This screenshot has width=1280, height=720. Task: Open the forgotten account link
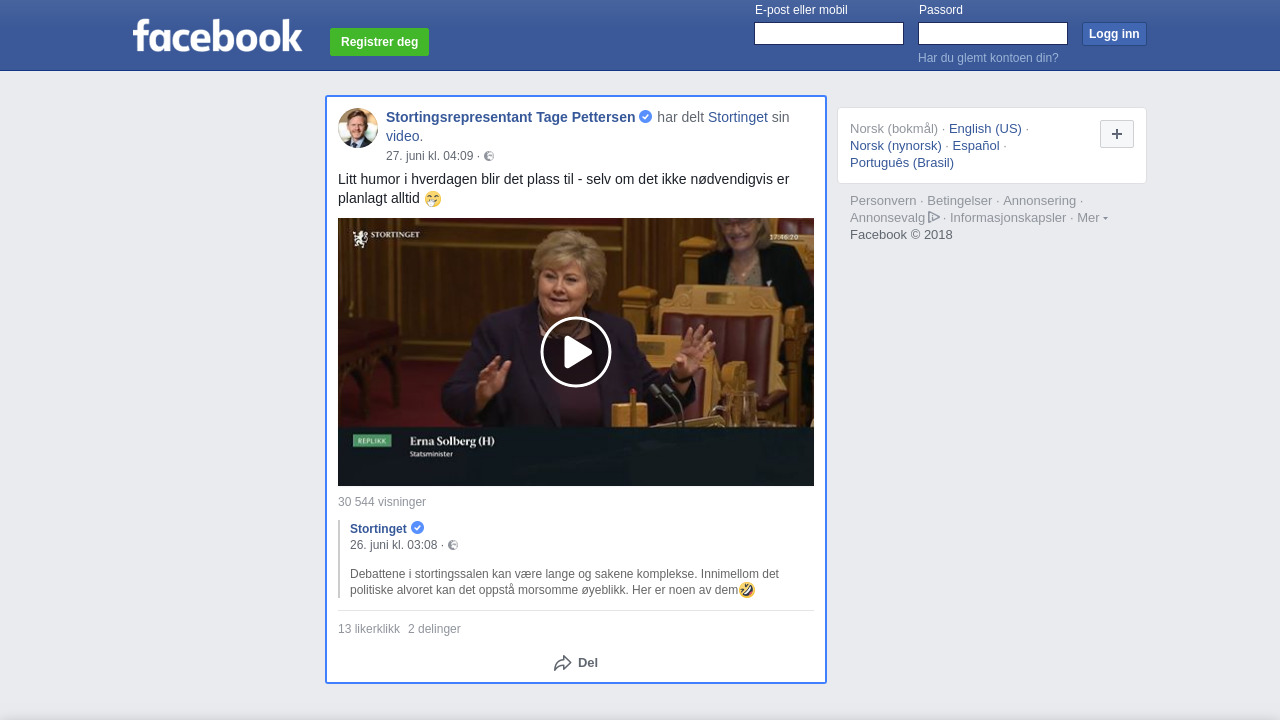coord(988,58)
